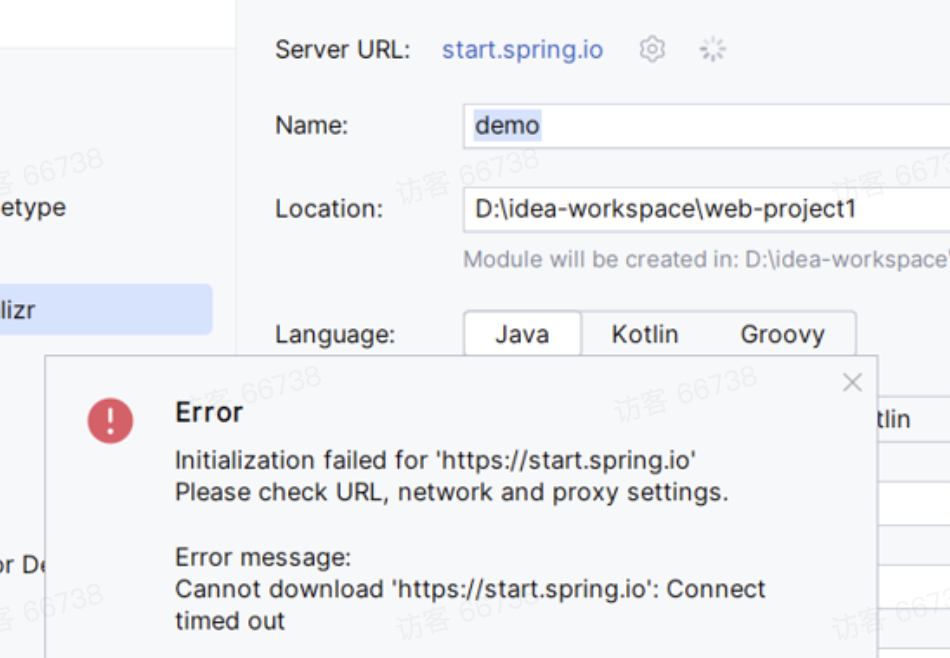Click the loading spinner beside Server URL
The width and height of the screenshot is (950, 658).
[712, 49]
